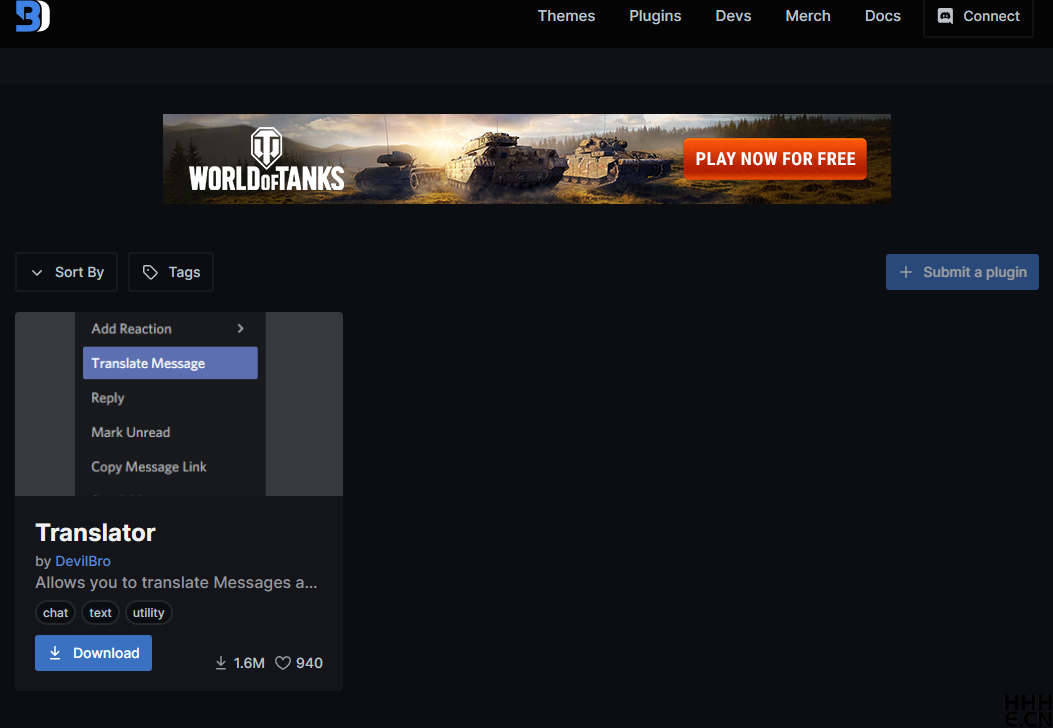Open the Themes page
The height and width of the screenshot is (728, 1053).
coord(566,16)
